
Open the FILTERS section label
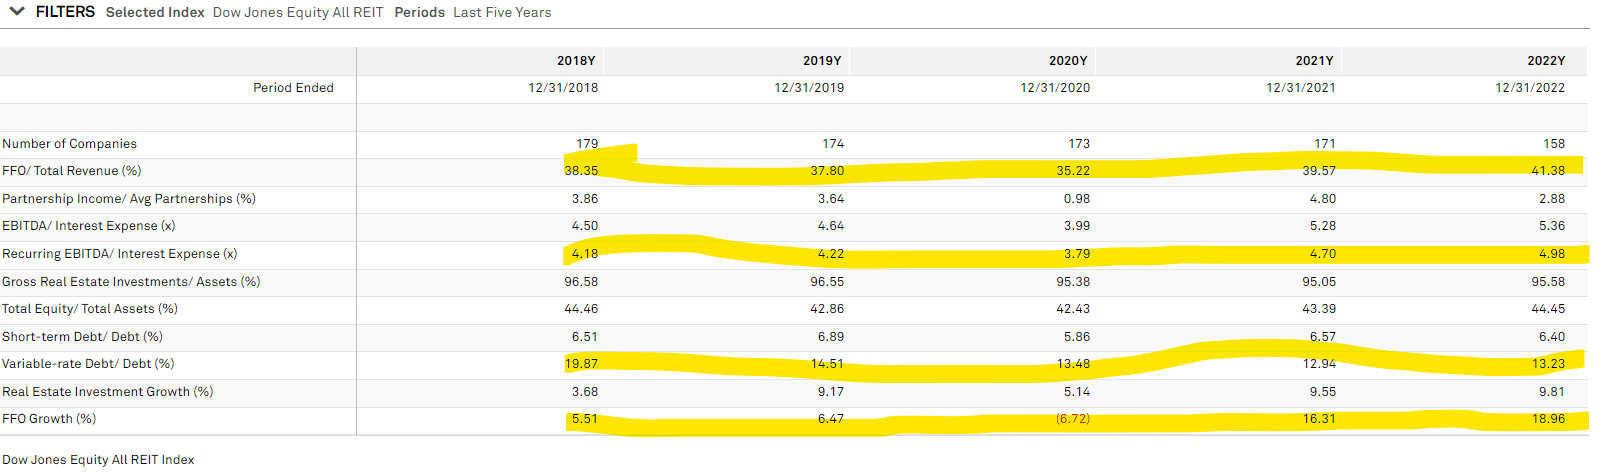pos(65,12)
